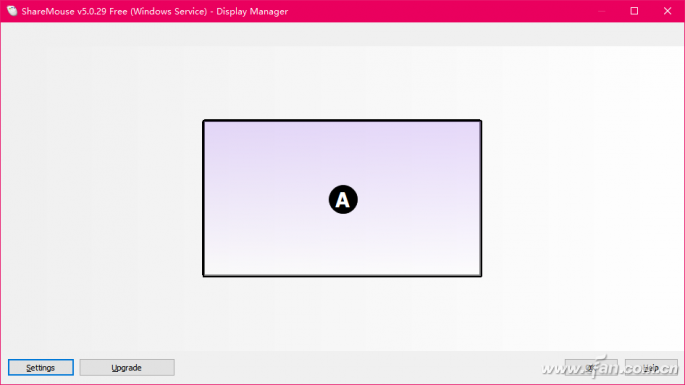Click empty layout area left of monitor A
The width and height of the screenshot is (685, 385).
point(102,198)
